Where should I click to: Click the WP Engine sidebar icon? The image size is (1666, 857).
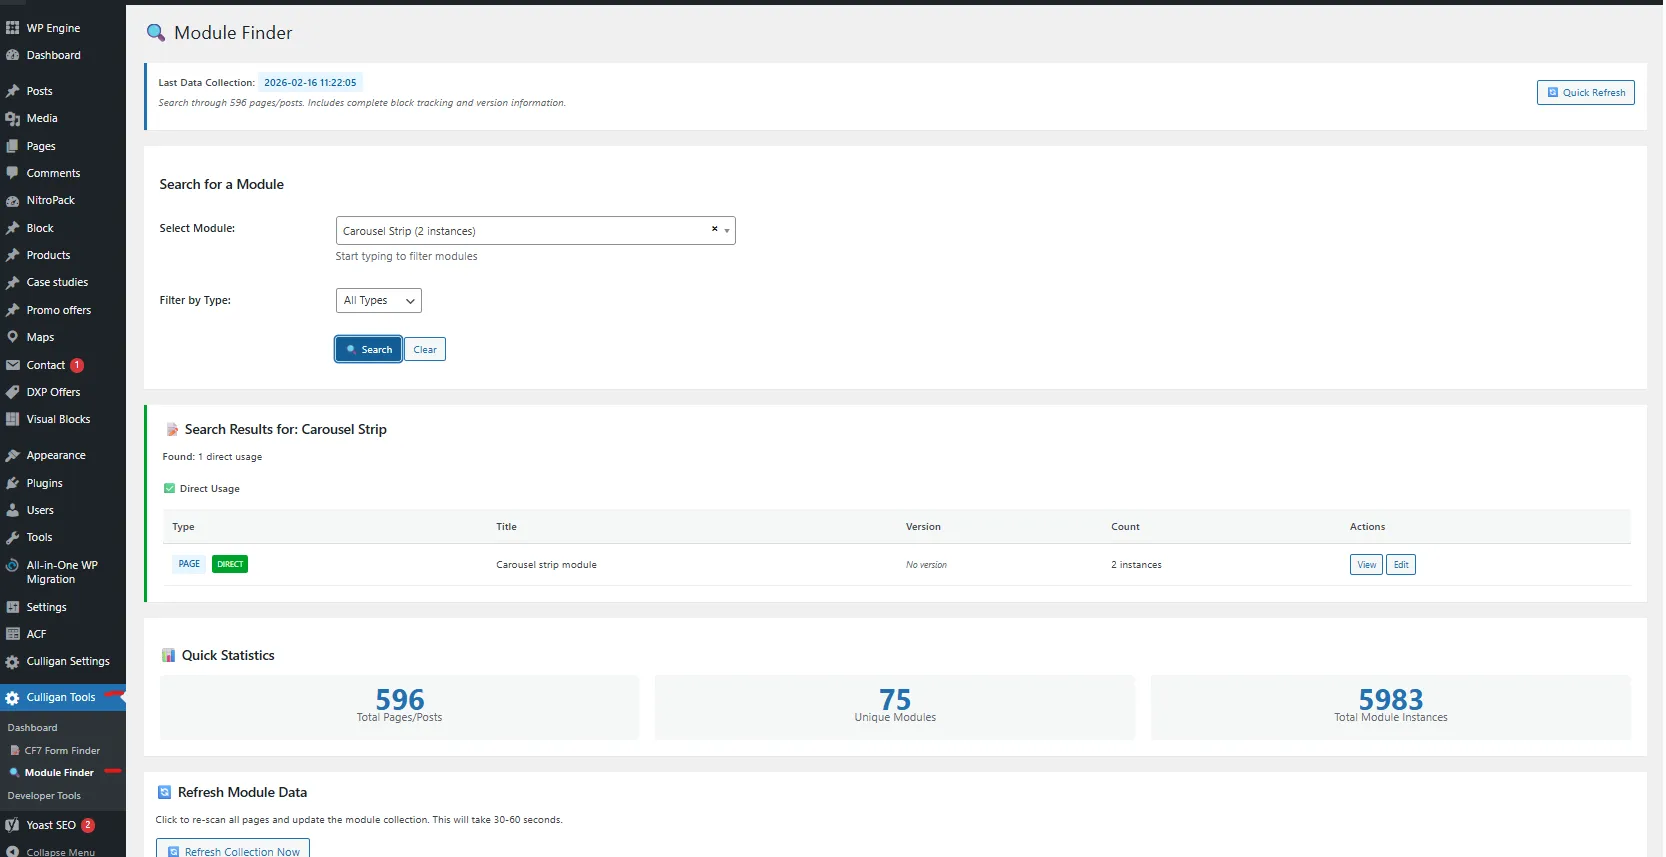(12, 28)
